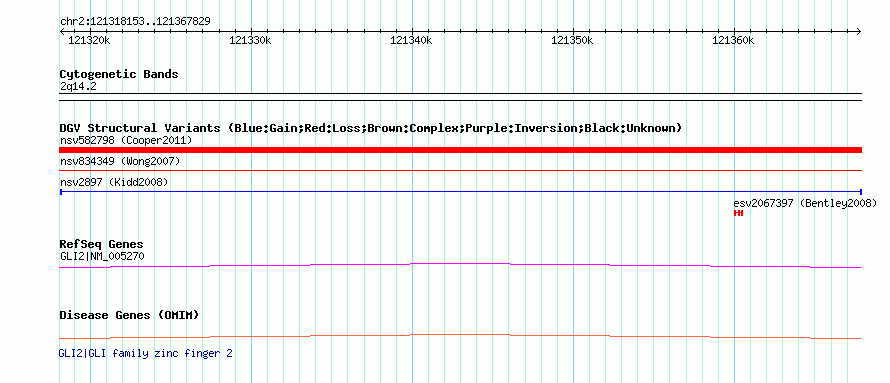Select the DGV Structural Variants track title
This screenshot has height=383, width=890.
[370, 128]
